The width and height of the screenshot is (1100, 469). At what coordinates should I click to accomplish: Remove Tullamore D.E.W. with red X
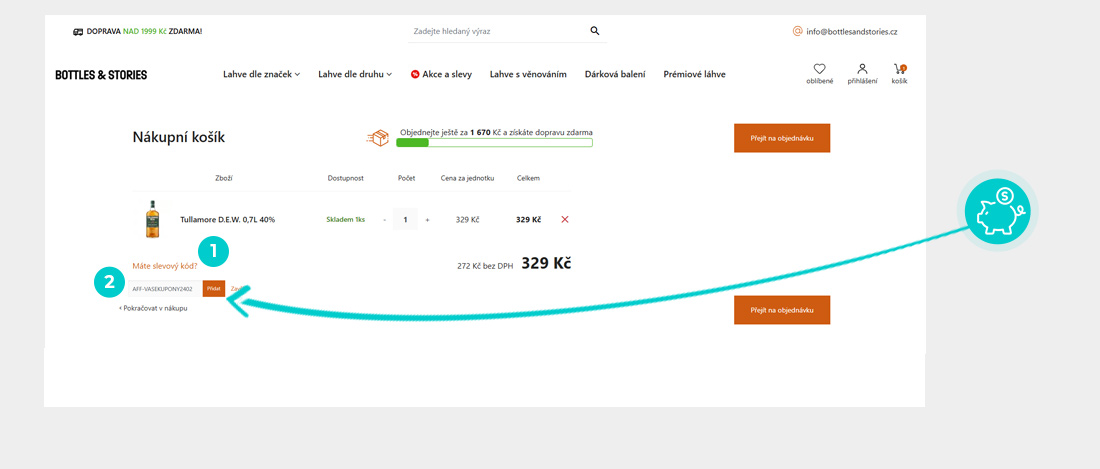565,220
